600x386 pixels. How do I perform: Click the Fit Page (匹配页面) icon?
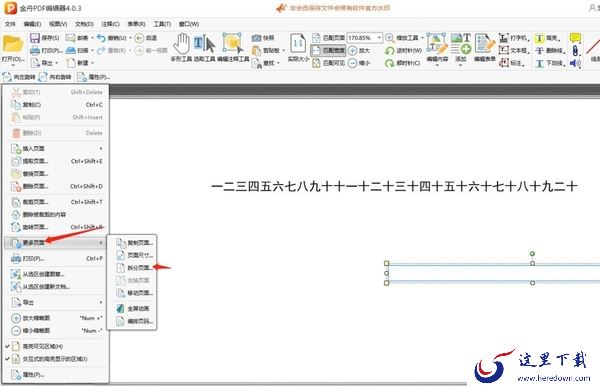[x=316, y=38]
